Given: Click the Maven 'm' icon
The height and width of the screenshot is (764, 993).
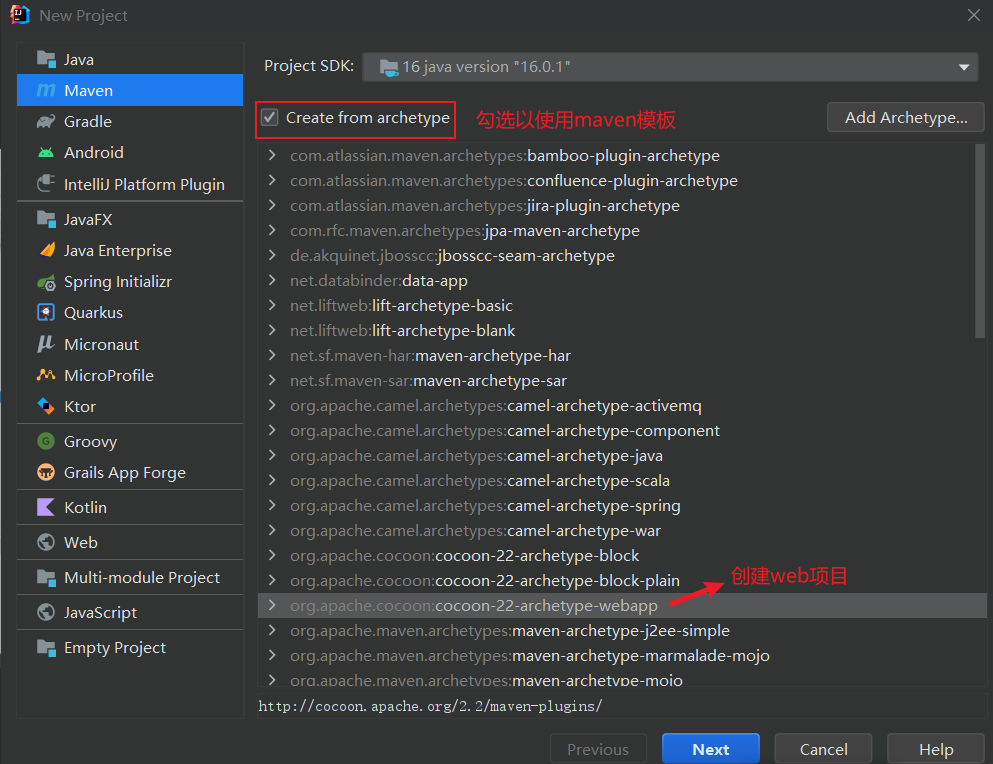Looking at the screenshot, I should tap(46, 91).
